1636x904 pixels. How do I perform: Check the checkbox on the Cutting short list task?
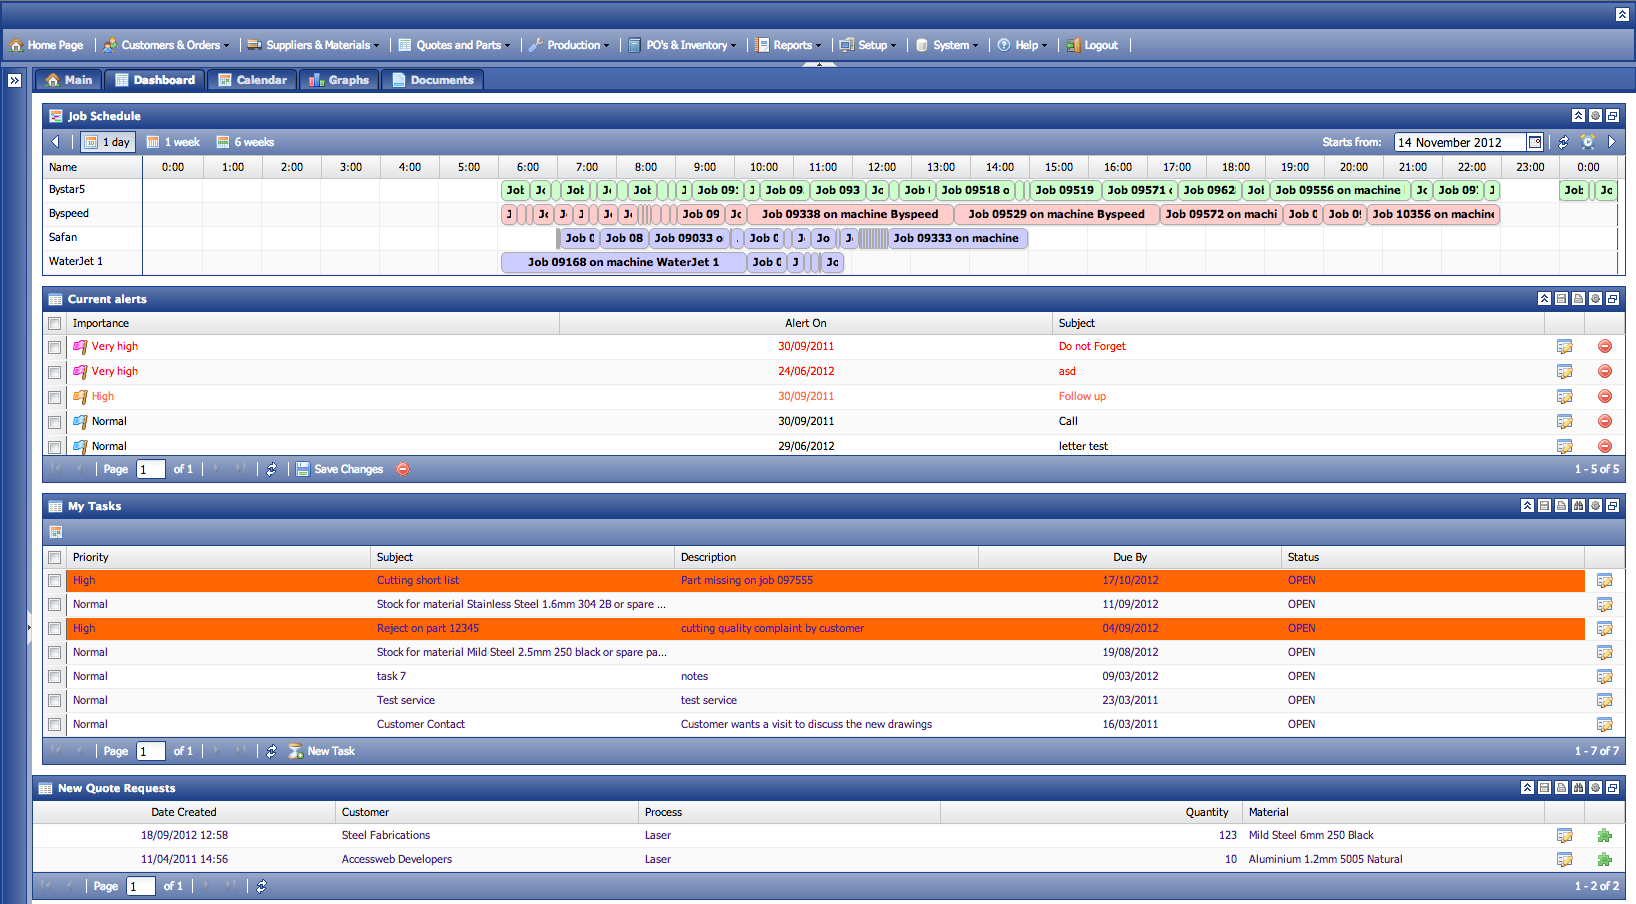coord(55,580)
